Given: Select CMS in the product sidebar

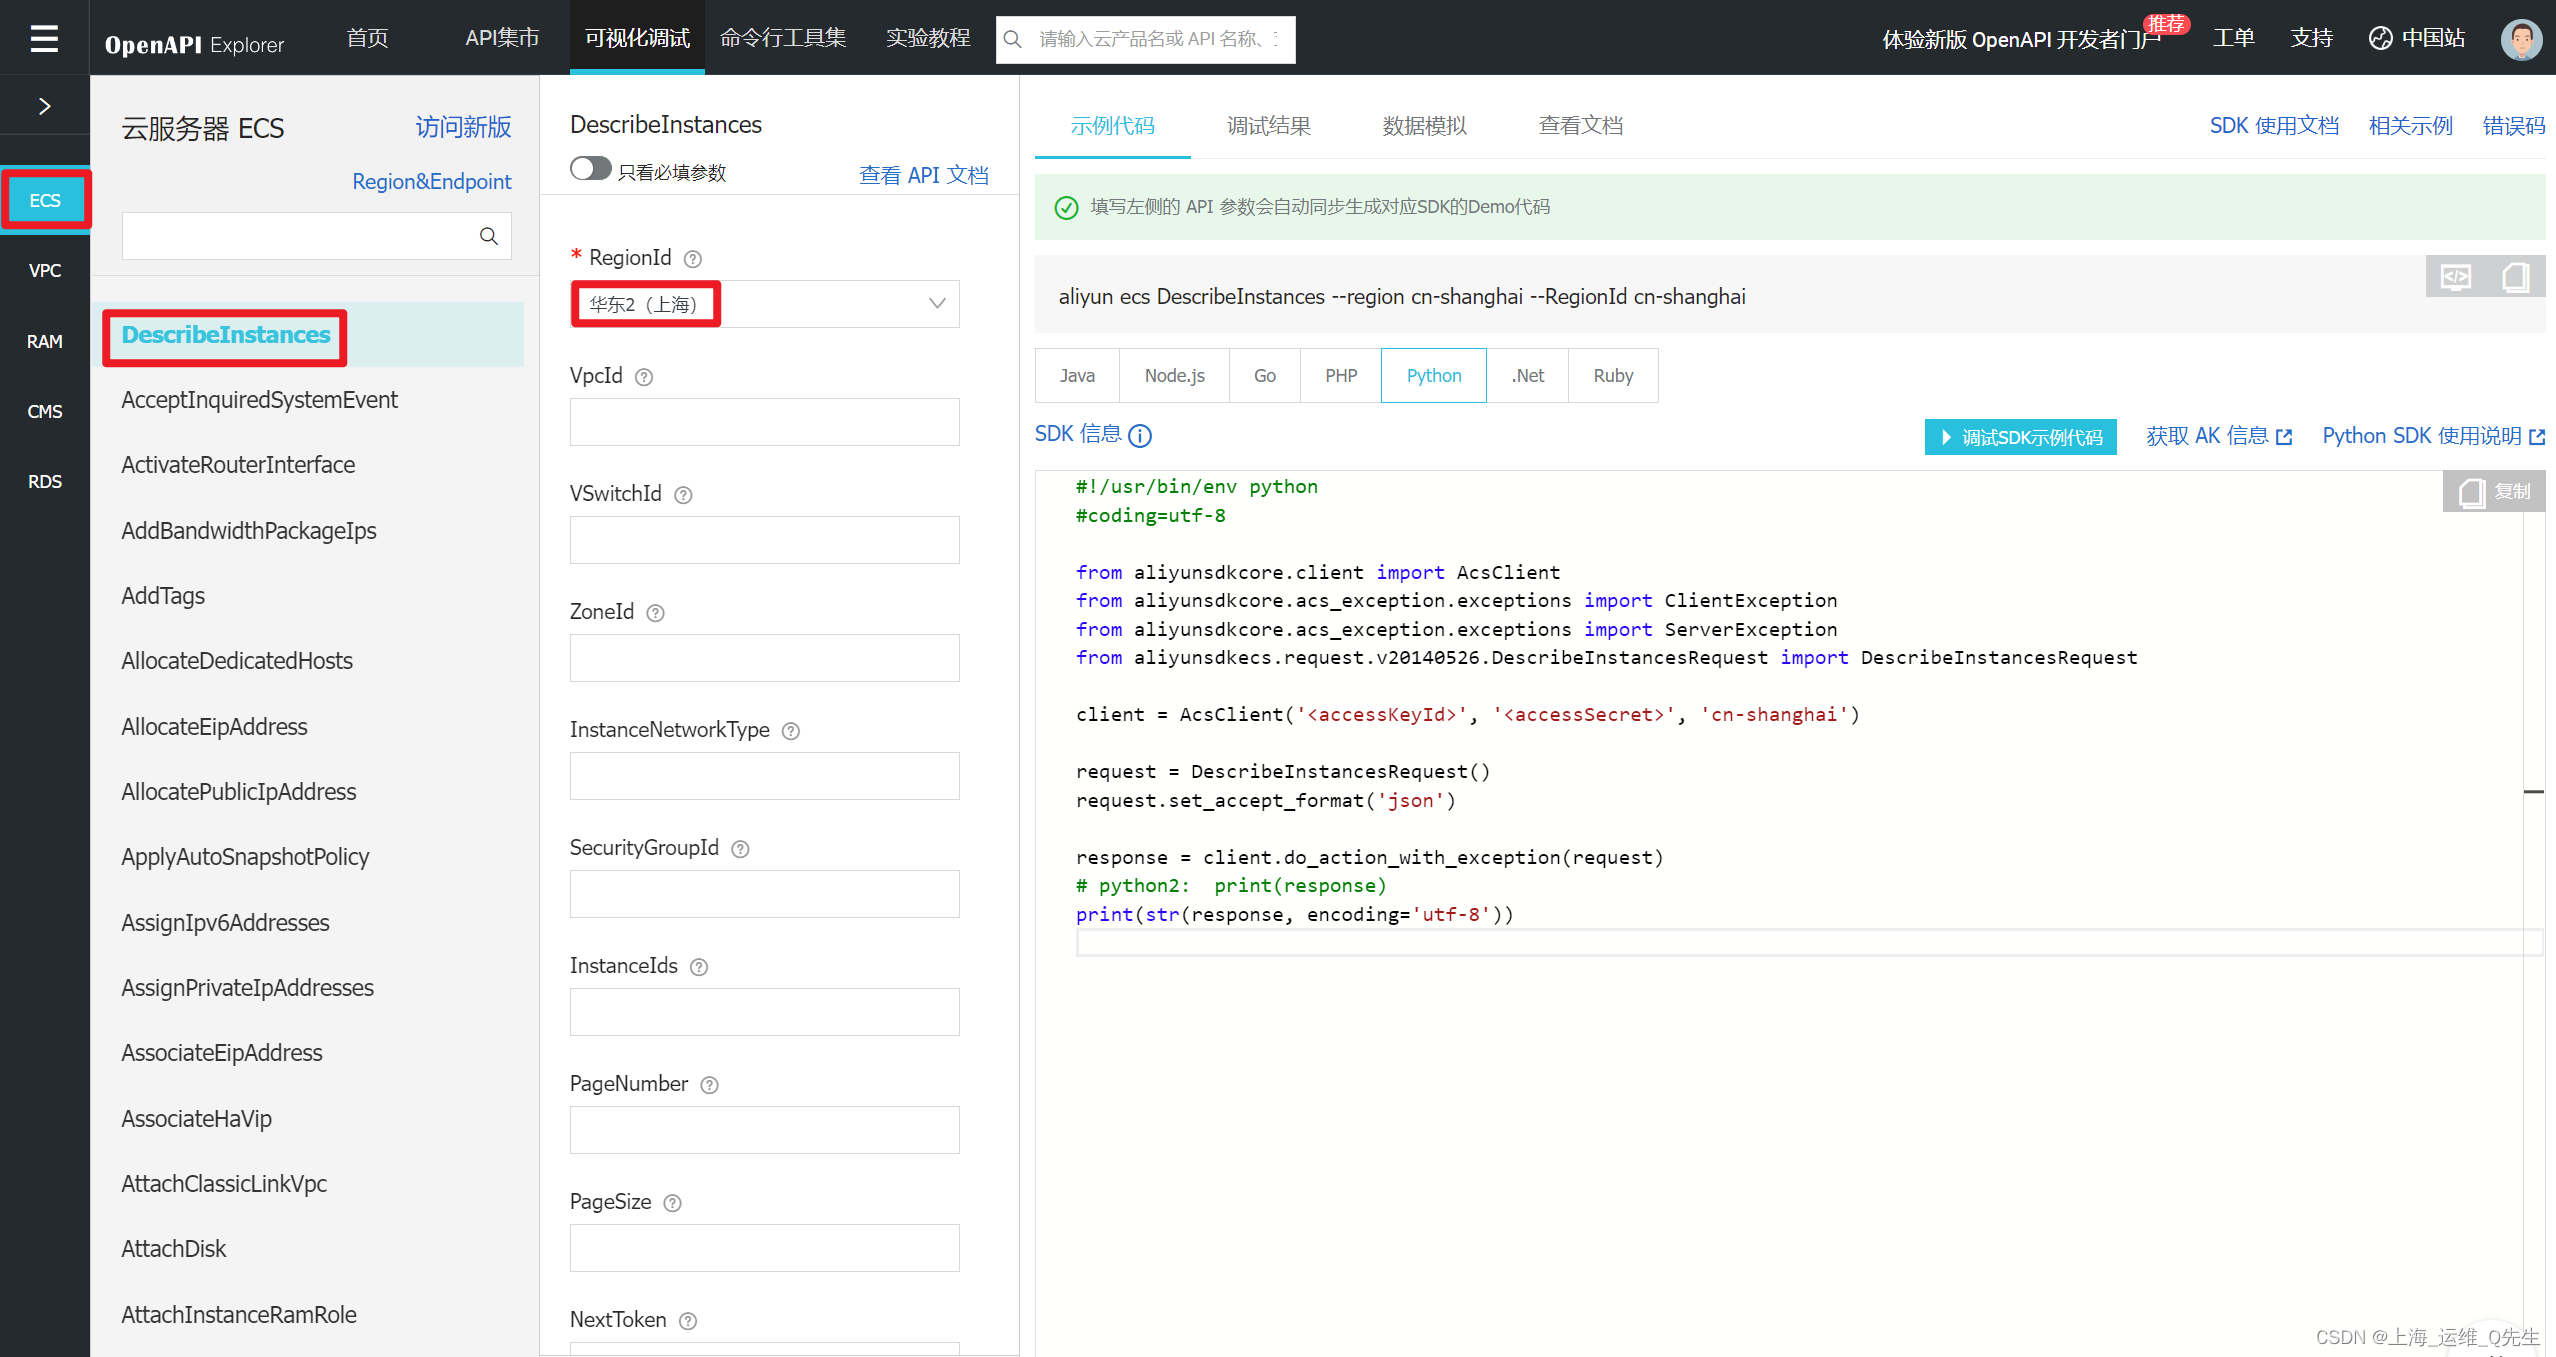Looking at the screenshot, I should [x=45, y=411].
